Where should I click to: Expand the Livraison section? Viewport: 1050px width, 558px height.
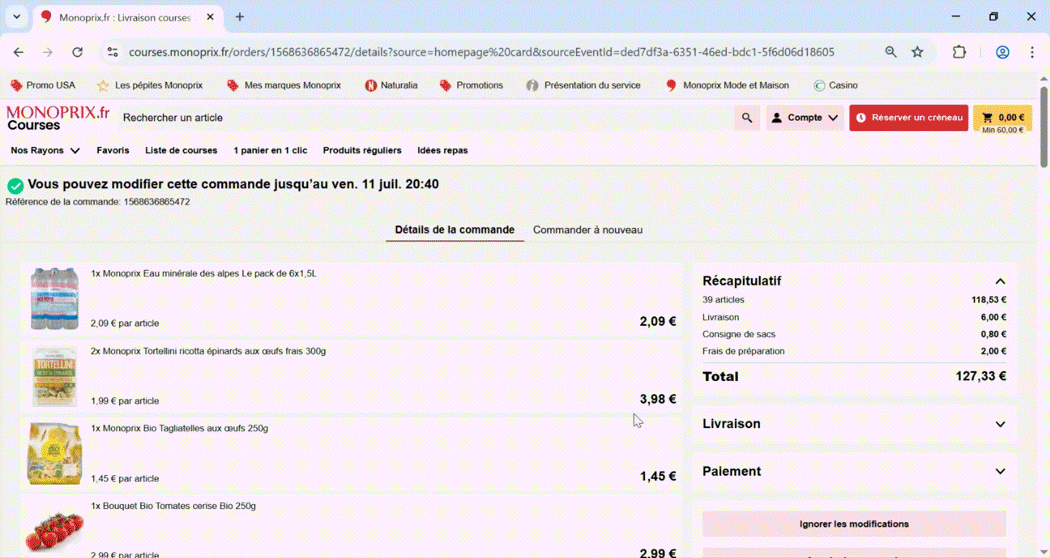[x=999, y=424]
